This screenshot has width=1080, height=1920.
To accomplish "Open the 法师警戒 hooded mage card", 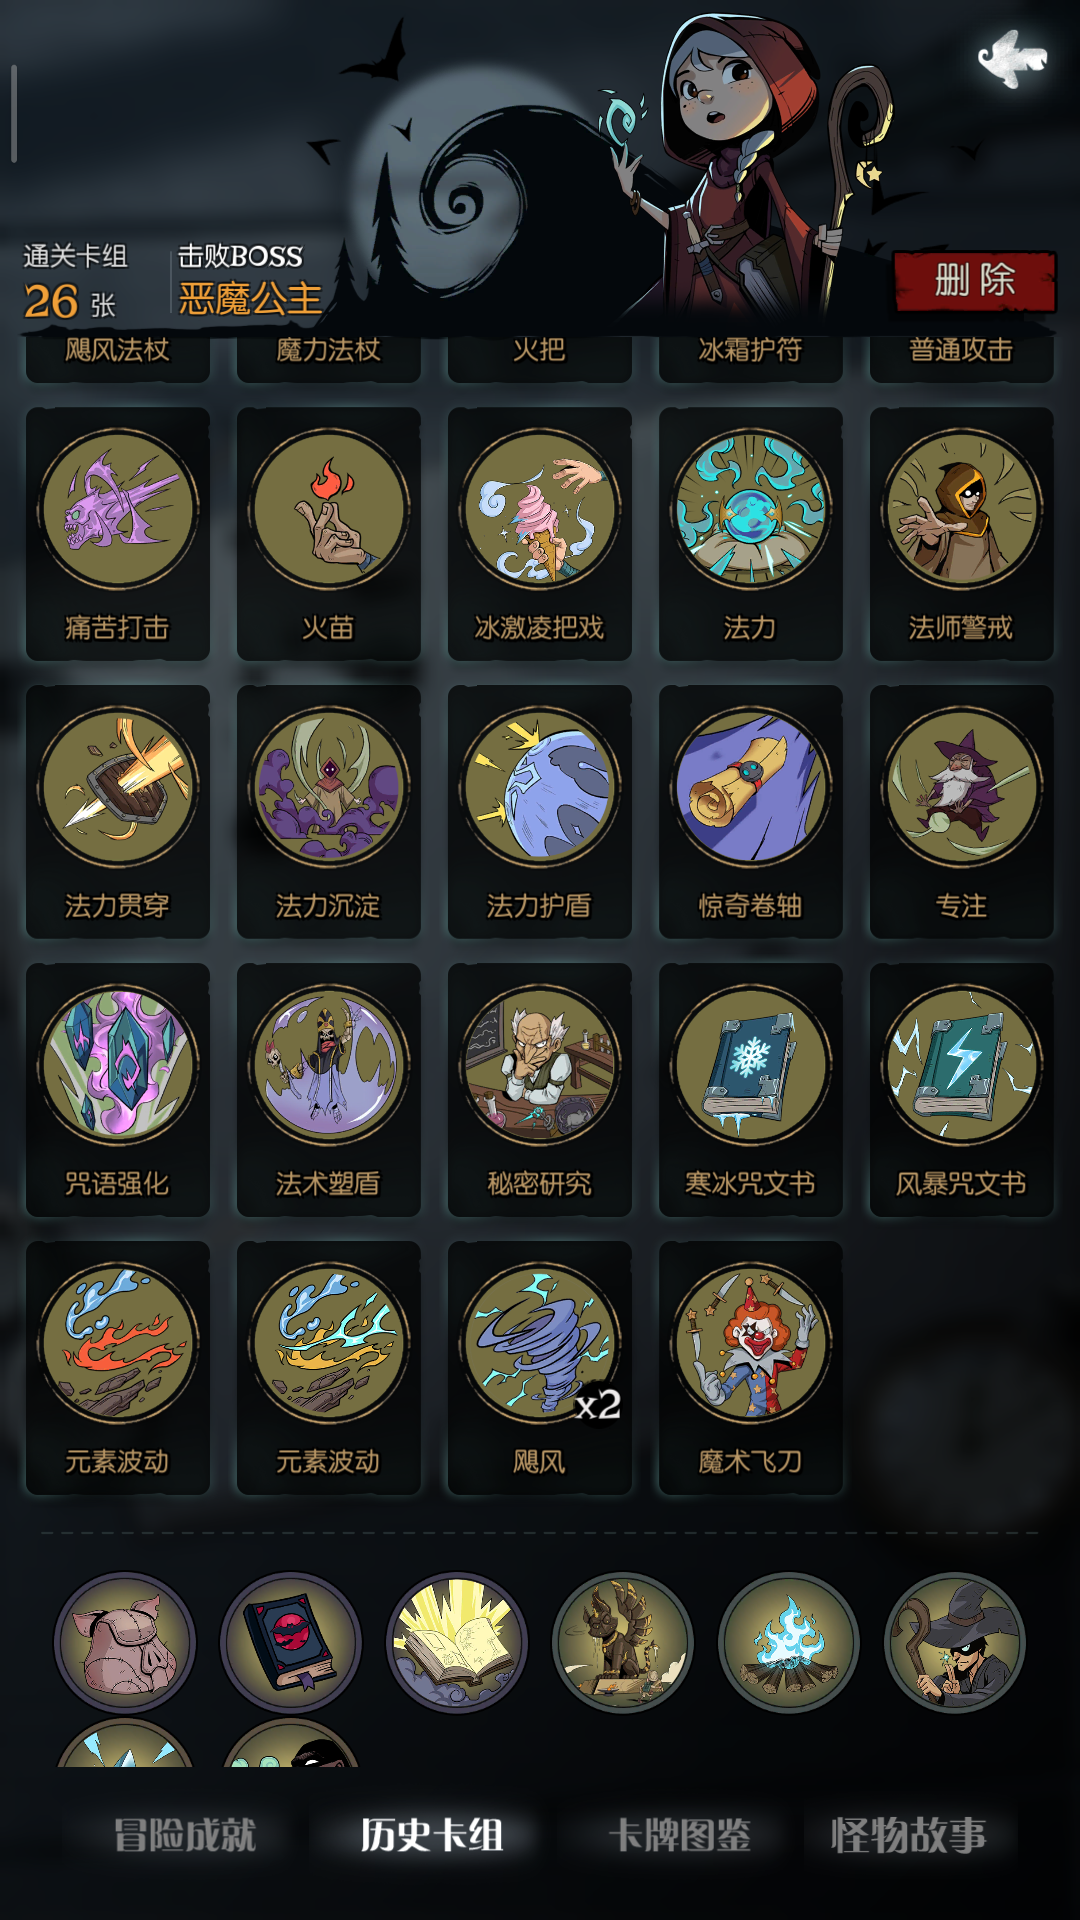I will (962, 533).
